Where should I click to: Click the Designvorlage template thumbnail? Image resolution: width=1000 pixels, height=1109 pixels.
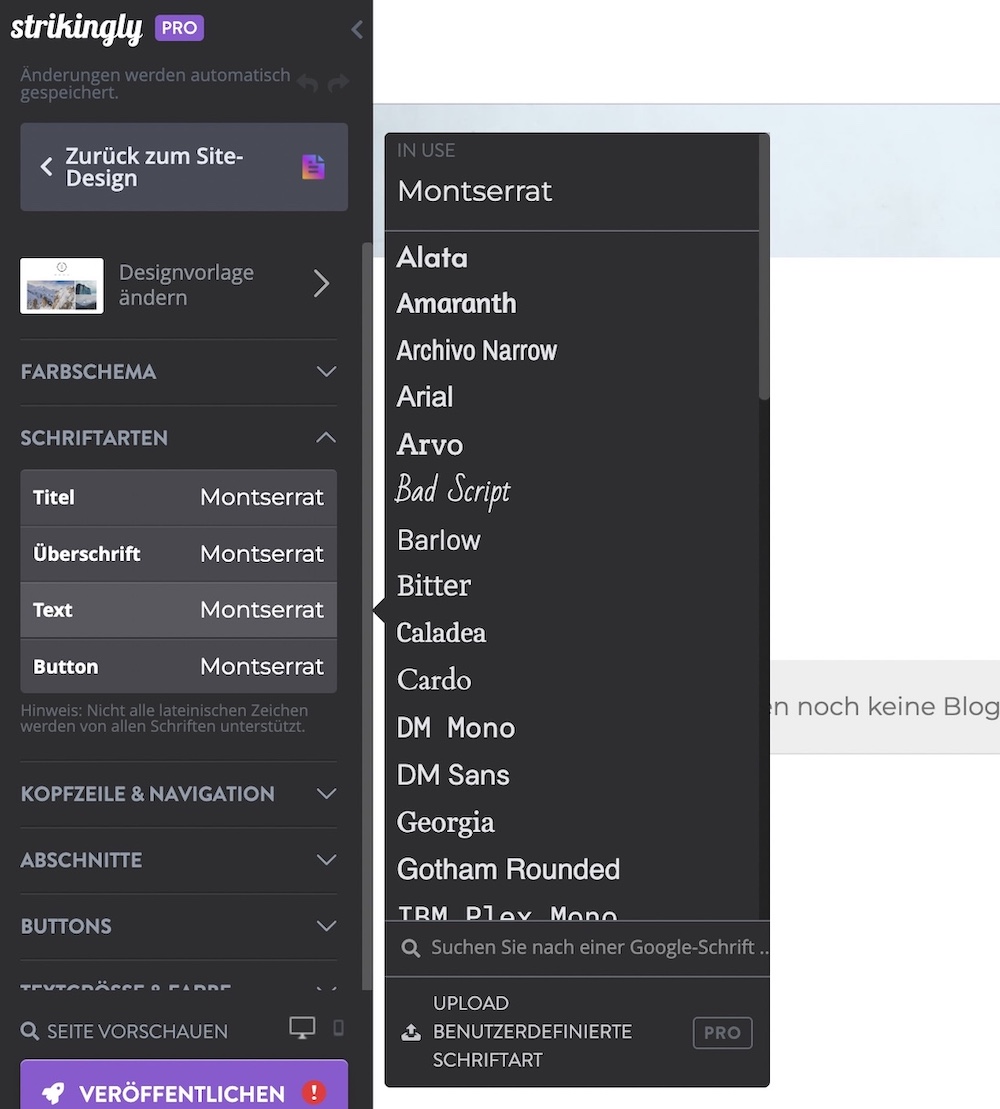coord(62,285)
